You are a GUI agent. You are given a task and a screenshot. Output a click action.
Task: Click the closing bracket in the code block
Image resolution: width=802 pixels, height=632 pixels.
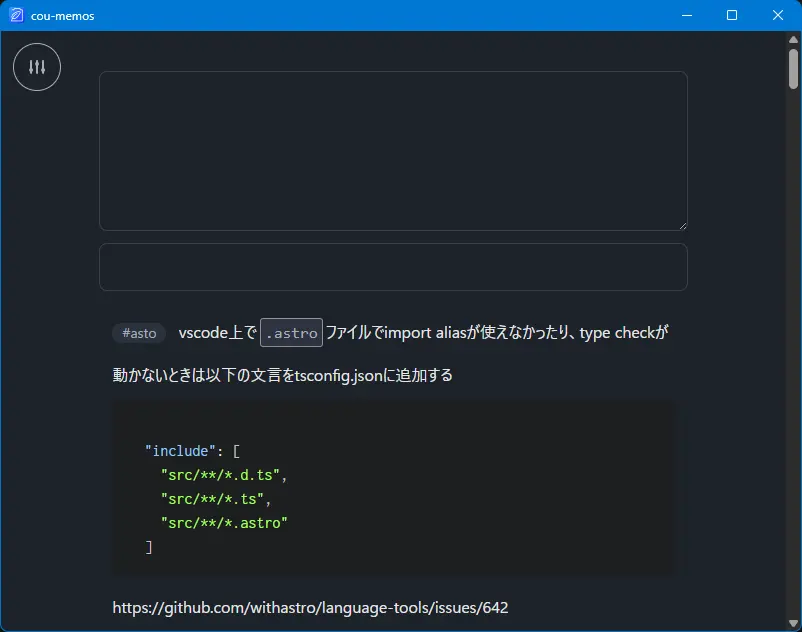(149, 547)
